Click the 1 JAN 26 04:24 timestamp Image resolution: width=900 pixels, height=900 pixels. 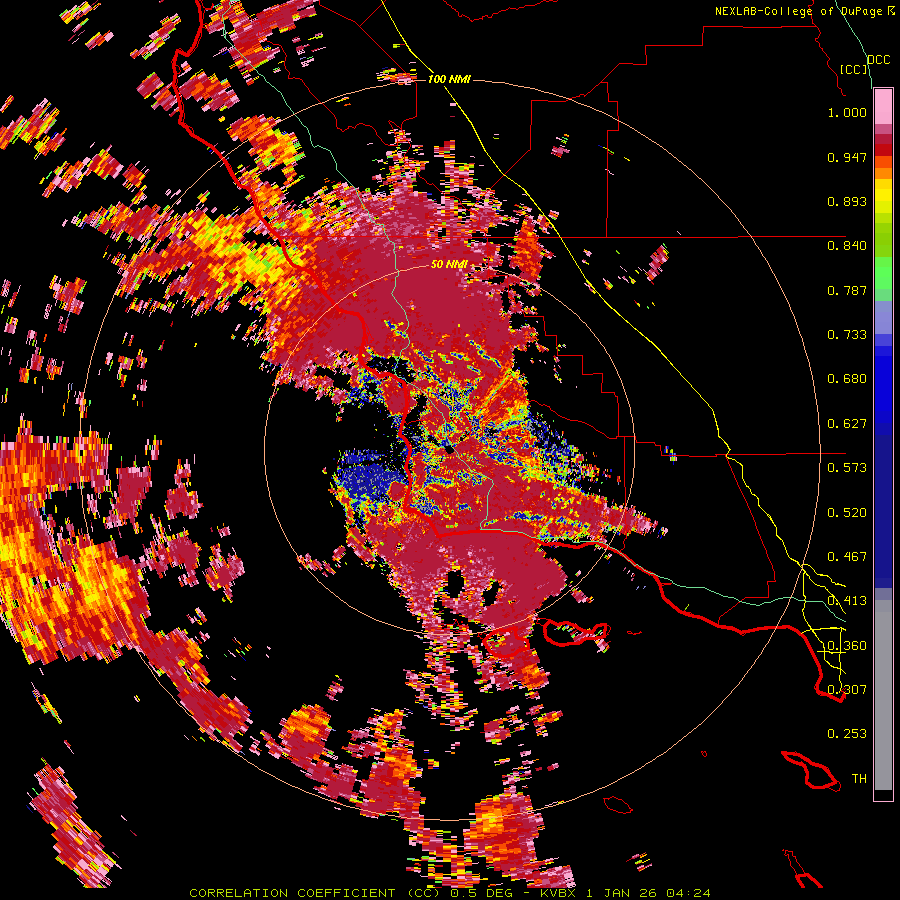pyautogui.click(x=649, y=893)
